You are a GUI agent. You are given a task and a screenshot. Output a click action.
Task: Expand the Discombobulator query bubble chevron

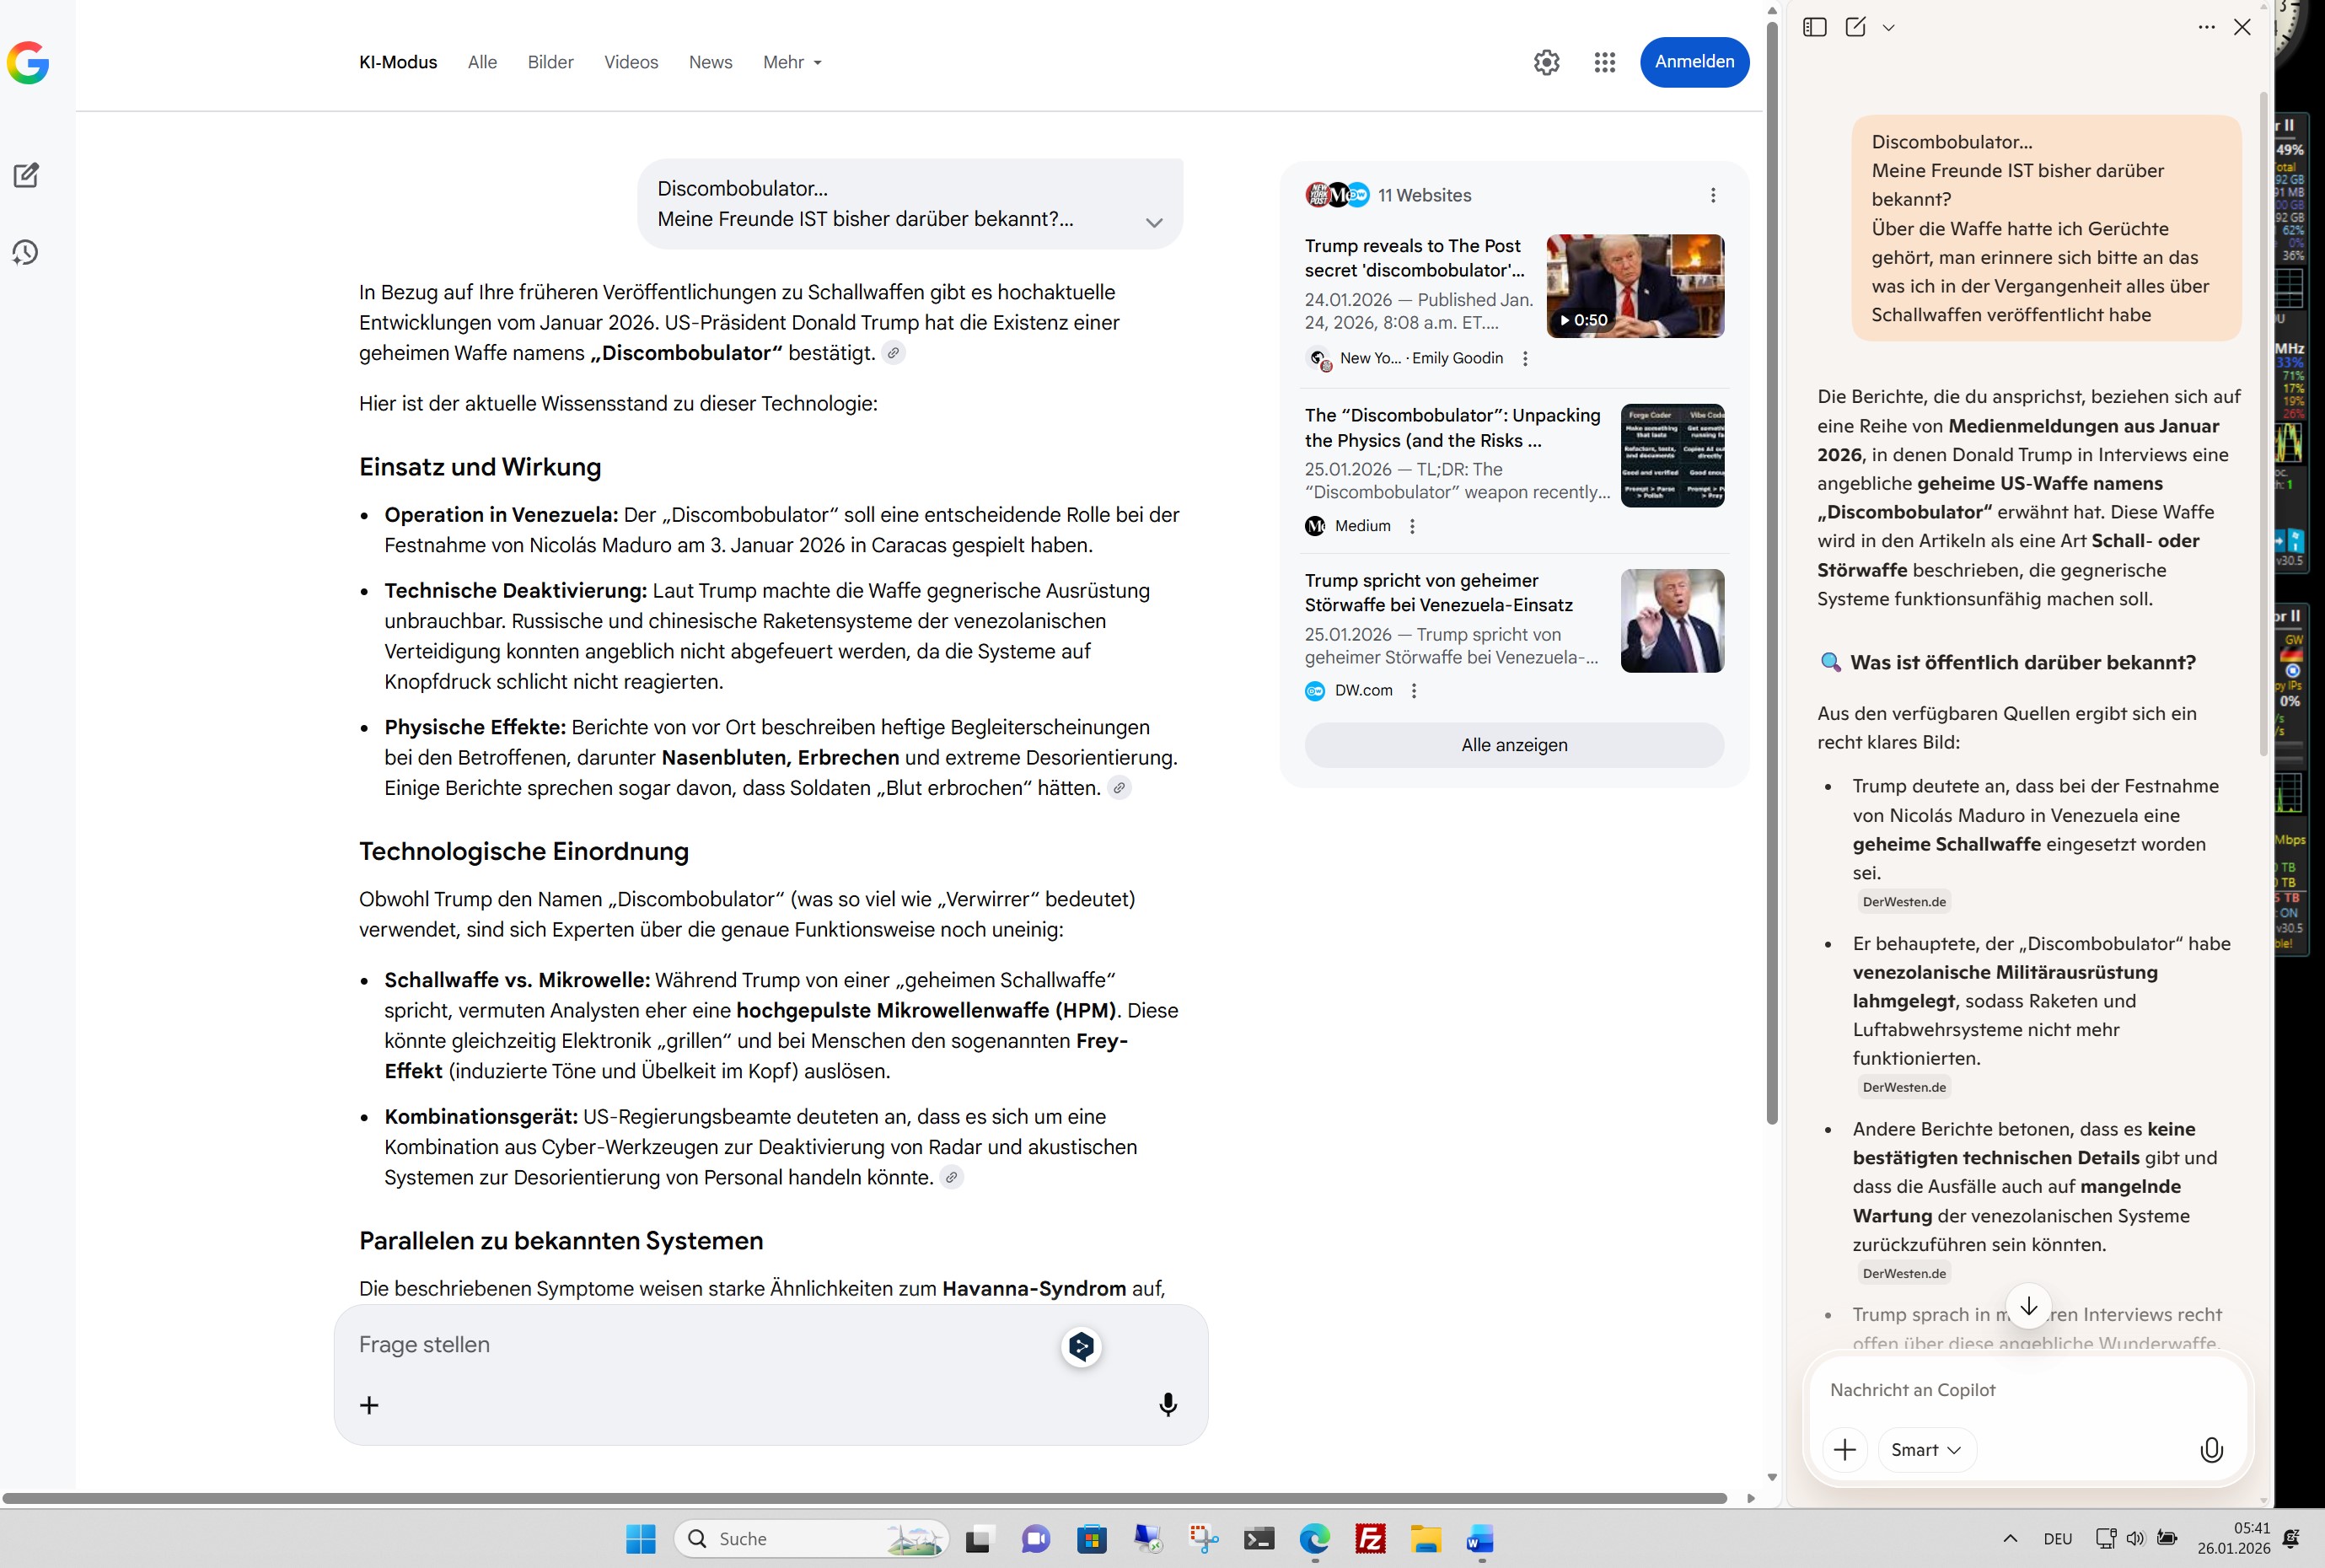click(1154, 222)
